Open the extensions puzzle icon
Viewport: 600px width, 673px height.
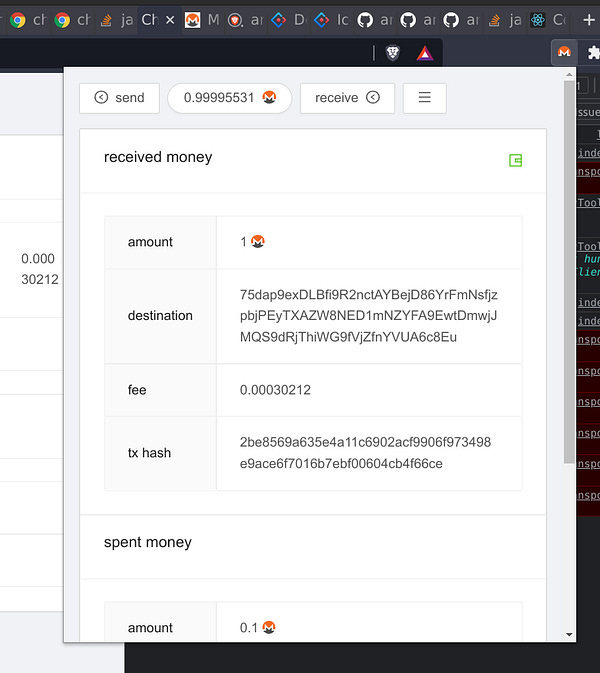(594, 53)
